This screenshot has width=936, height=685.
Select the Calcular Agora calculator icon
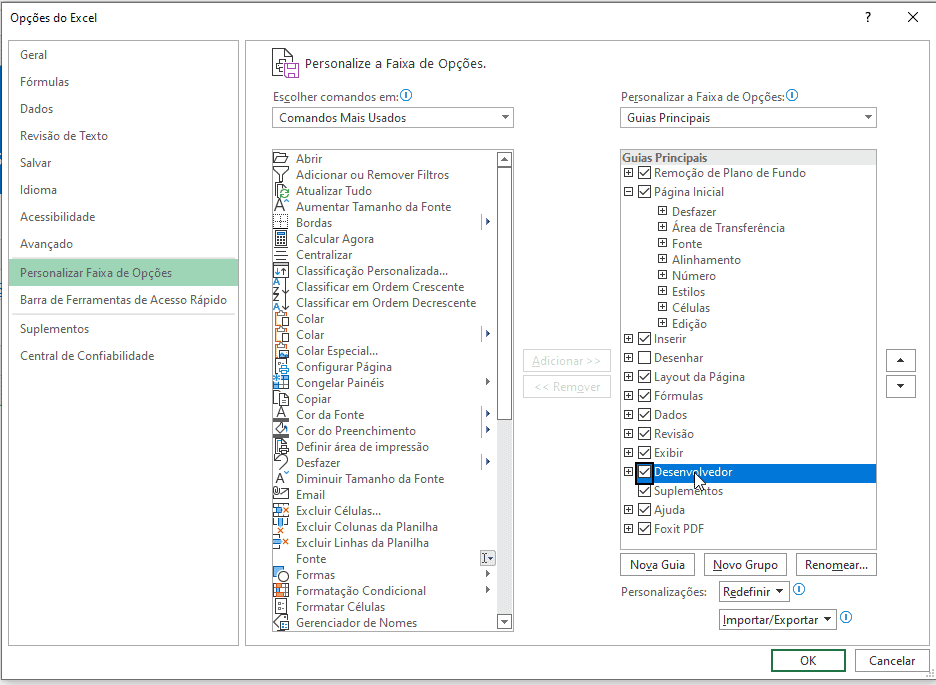[281, 239]
